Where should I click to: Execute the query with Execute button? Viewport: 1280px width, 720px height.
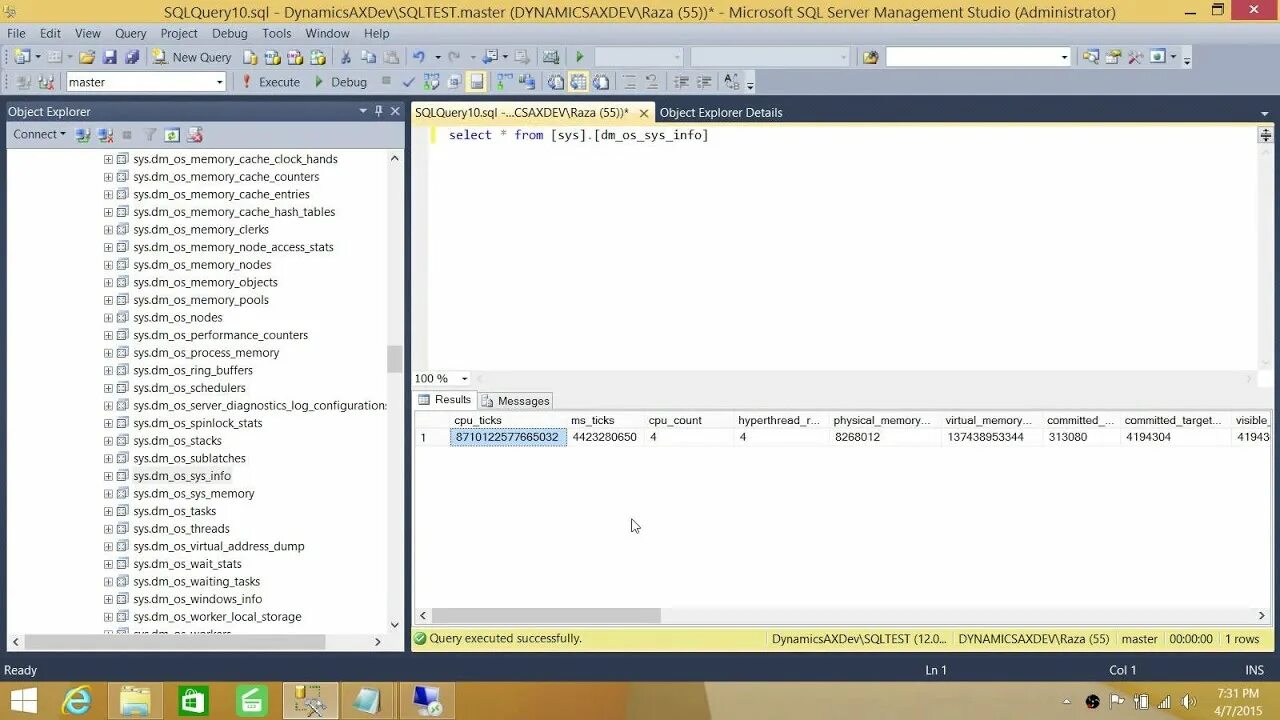pos(270,82)
